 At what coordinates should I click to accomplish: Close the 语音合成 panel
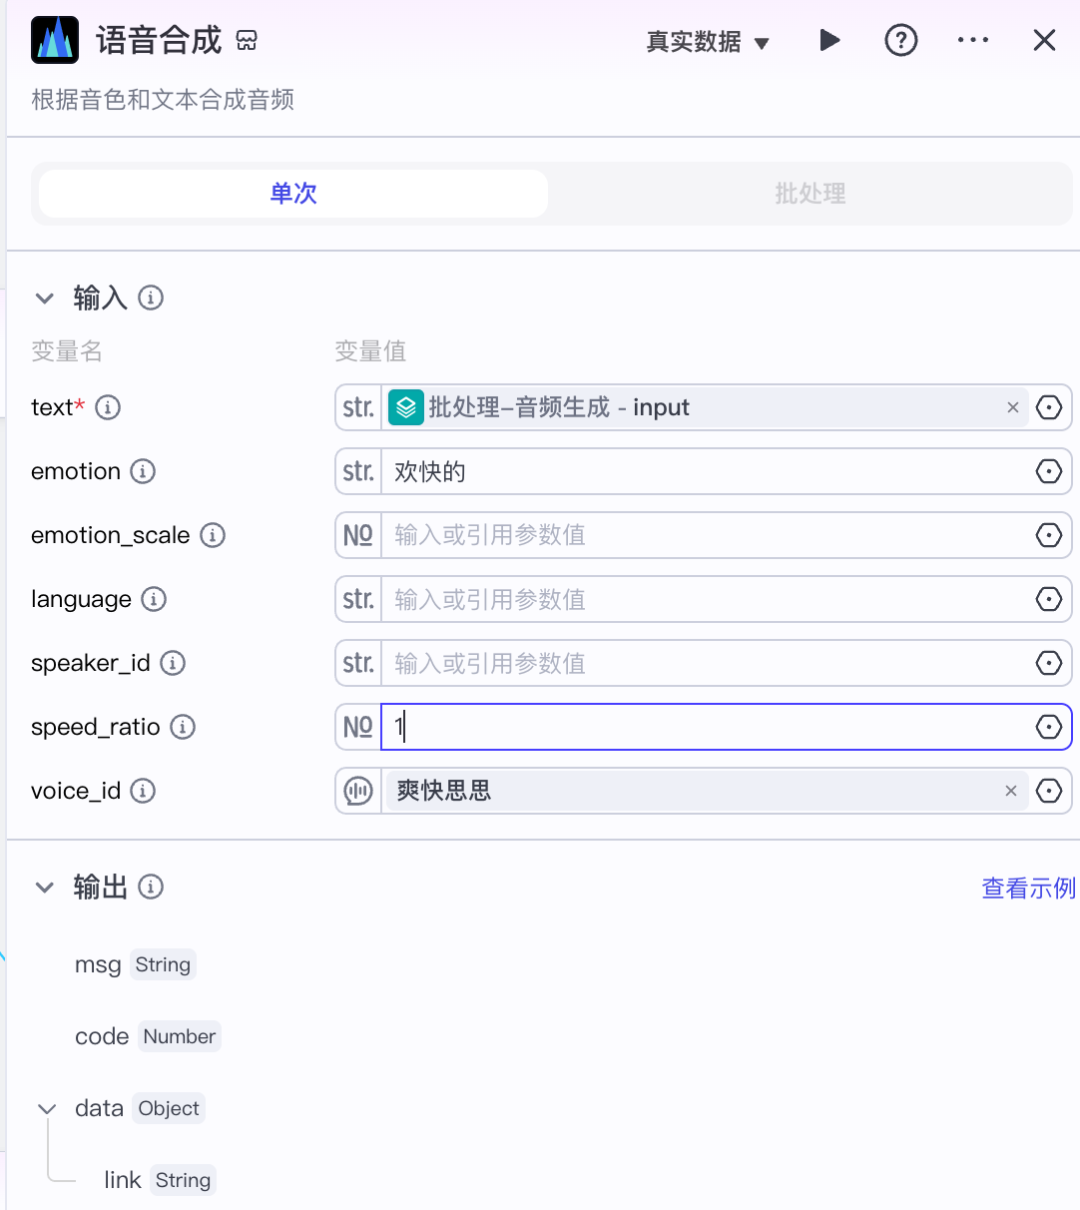[x=1044, y=40]
